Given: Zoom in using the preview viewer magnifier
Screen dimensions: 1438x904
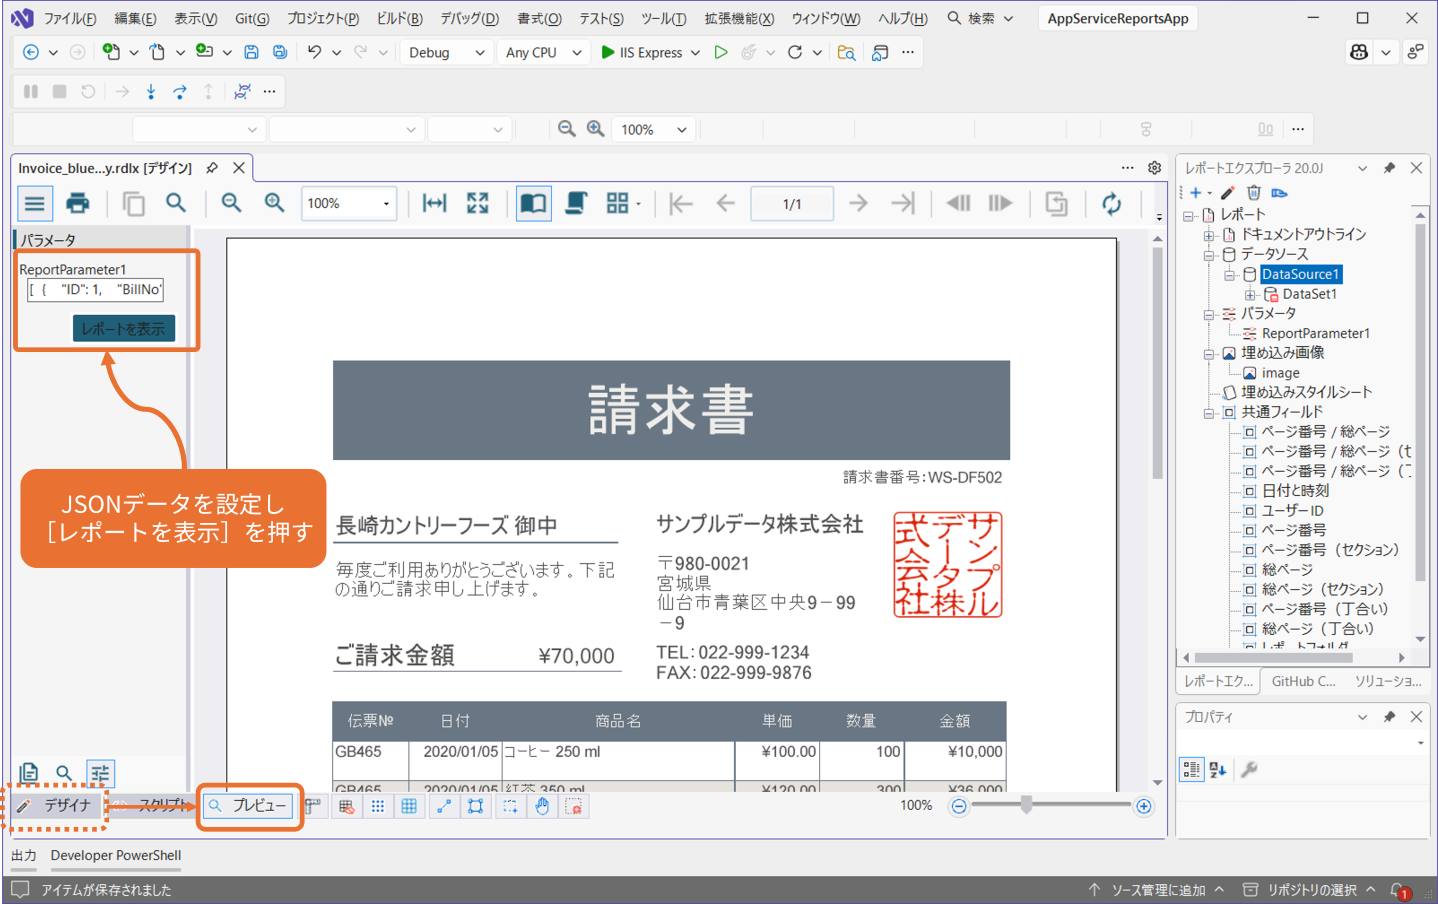Looking at the screenshot, I should (x=275, y=203).
